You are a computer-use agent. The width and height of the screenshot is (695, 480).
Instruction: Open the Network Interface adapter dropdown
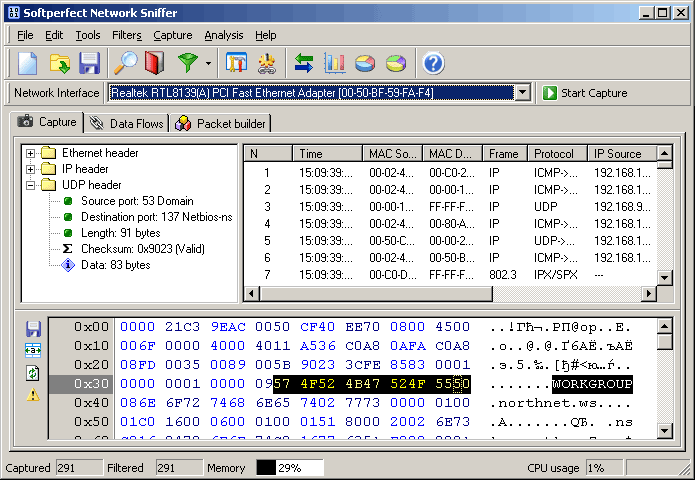pyautogui.click(x=522, y=93)
